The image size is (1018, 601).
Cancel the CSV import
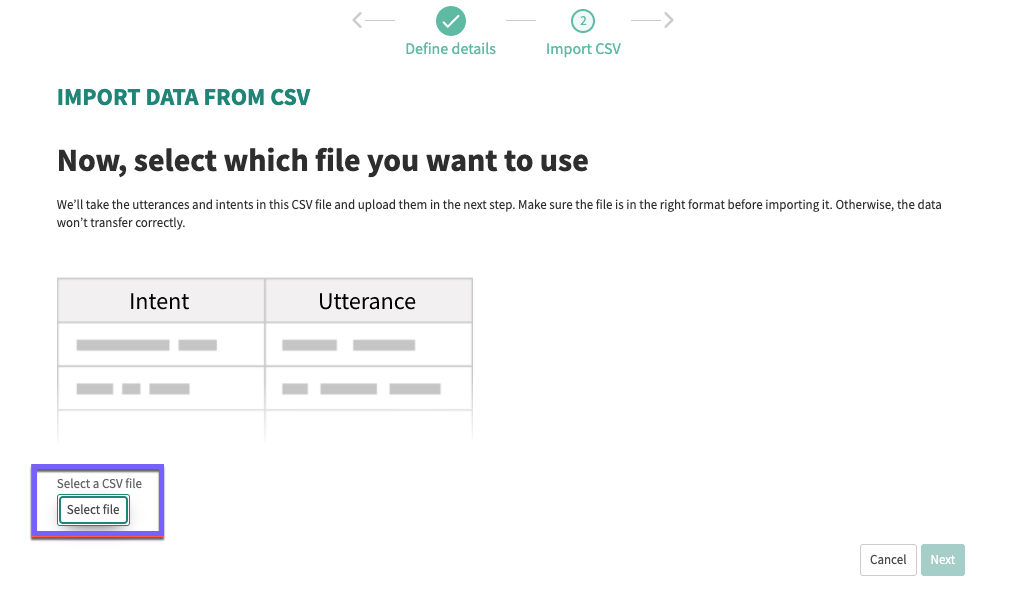tap(888, 559)
